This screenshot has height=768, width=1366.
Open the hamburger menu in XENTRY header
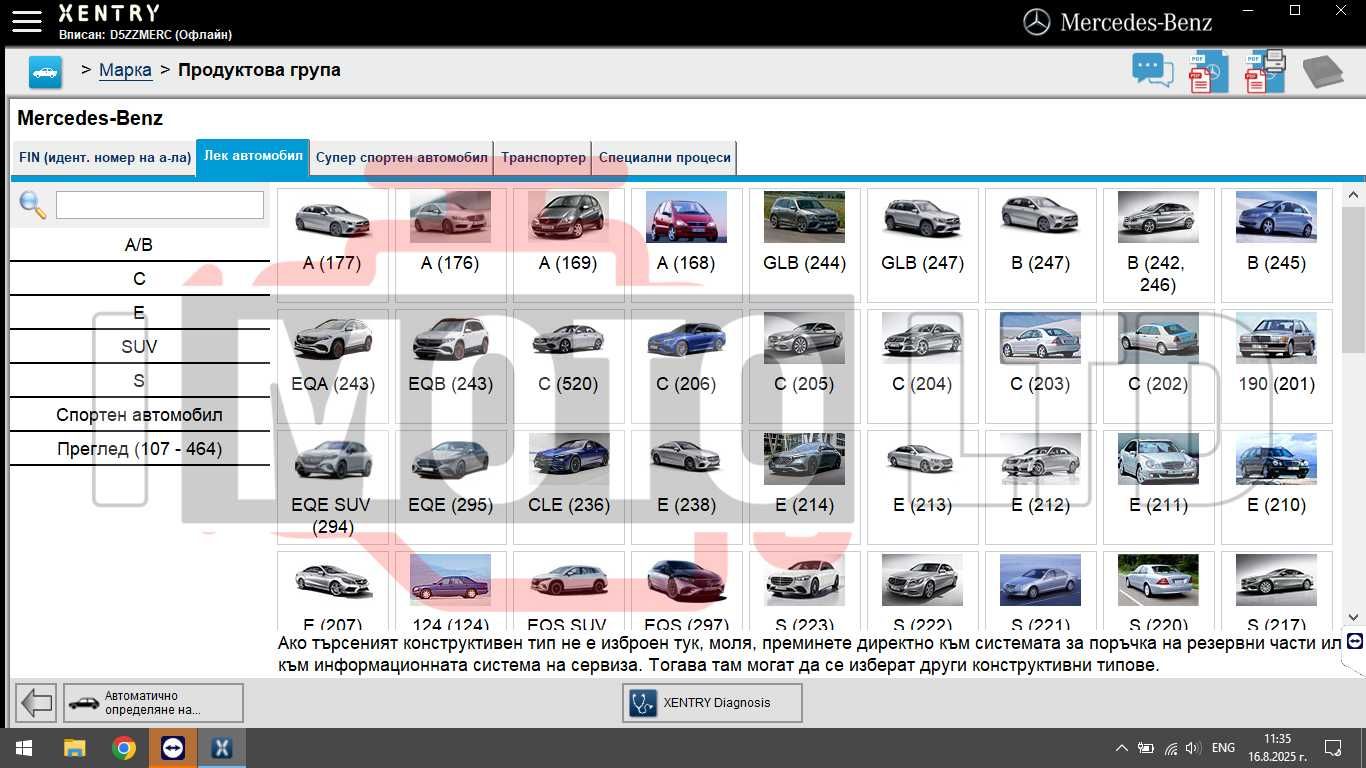(26, 22)
